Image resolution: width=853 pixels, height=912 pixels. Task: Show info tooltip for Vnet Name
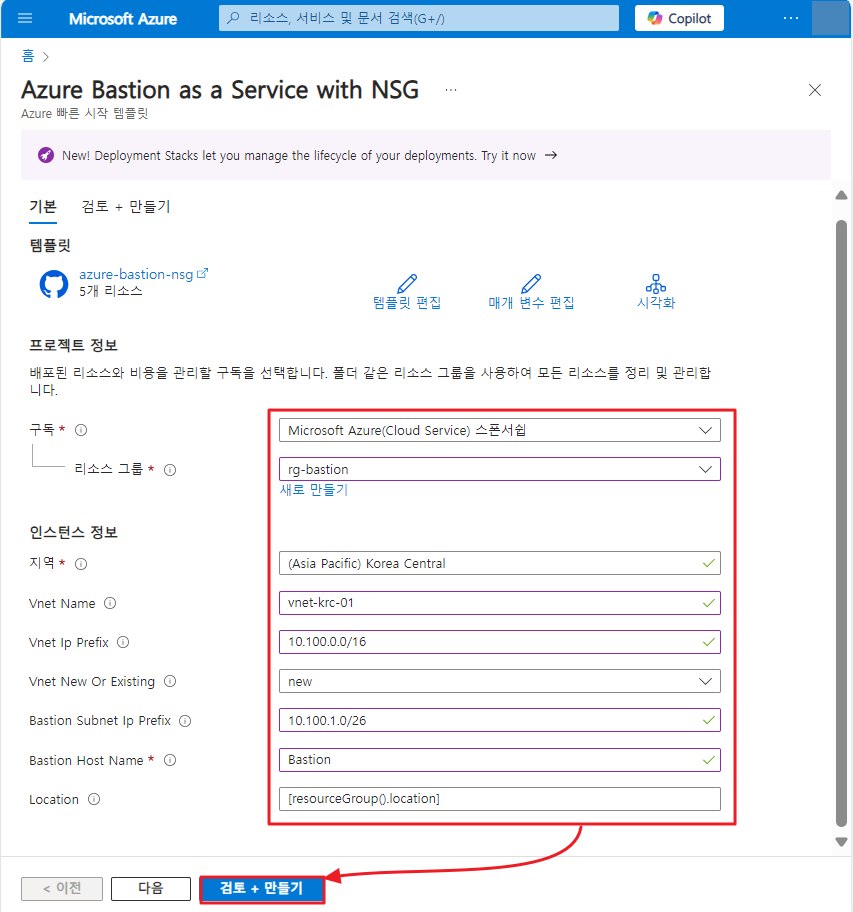[110, 603]
